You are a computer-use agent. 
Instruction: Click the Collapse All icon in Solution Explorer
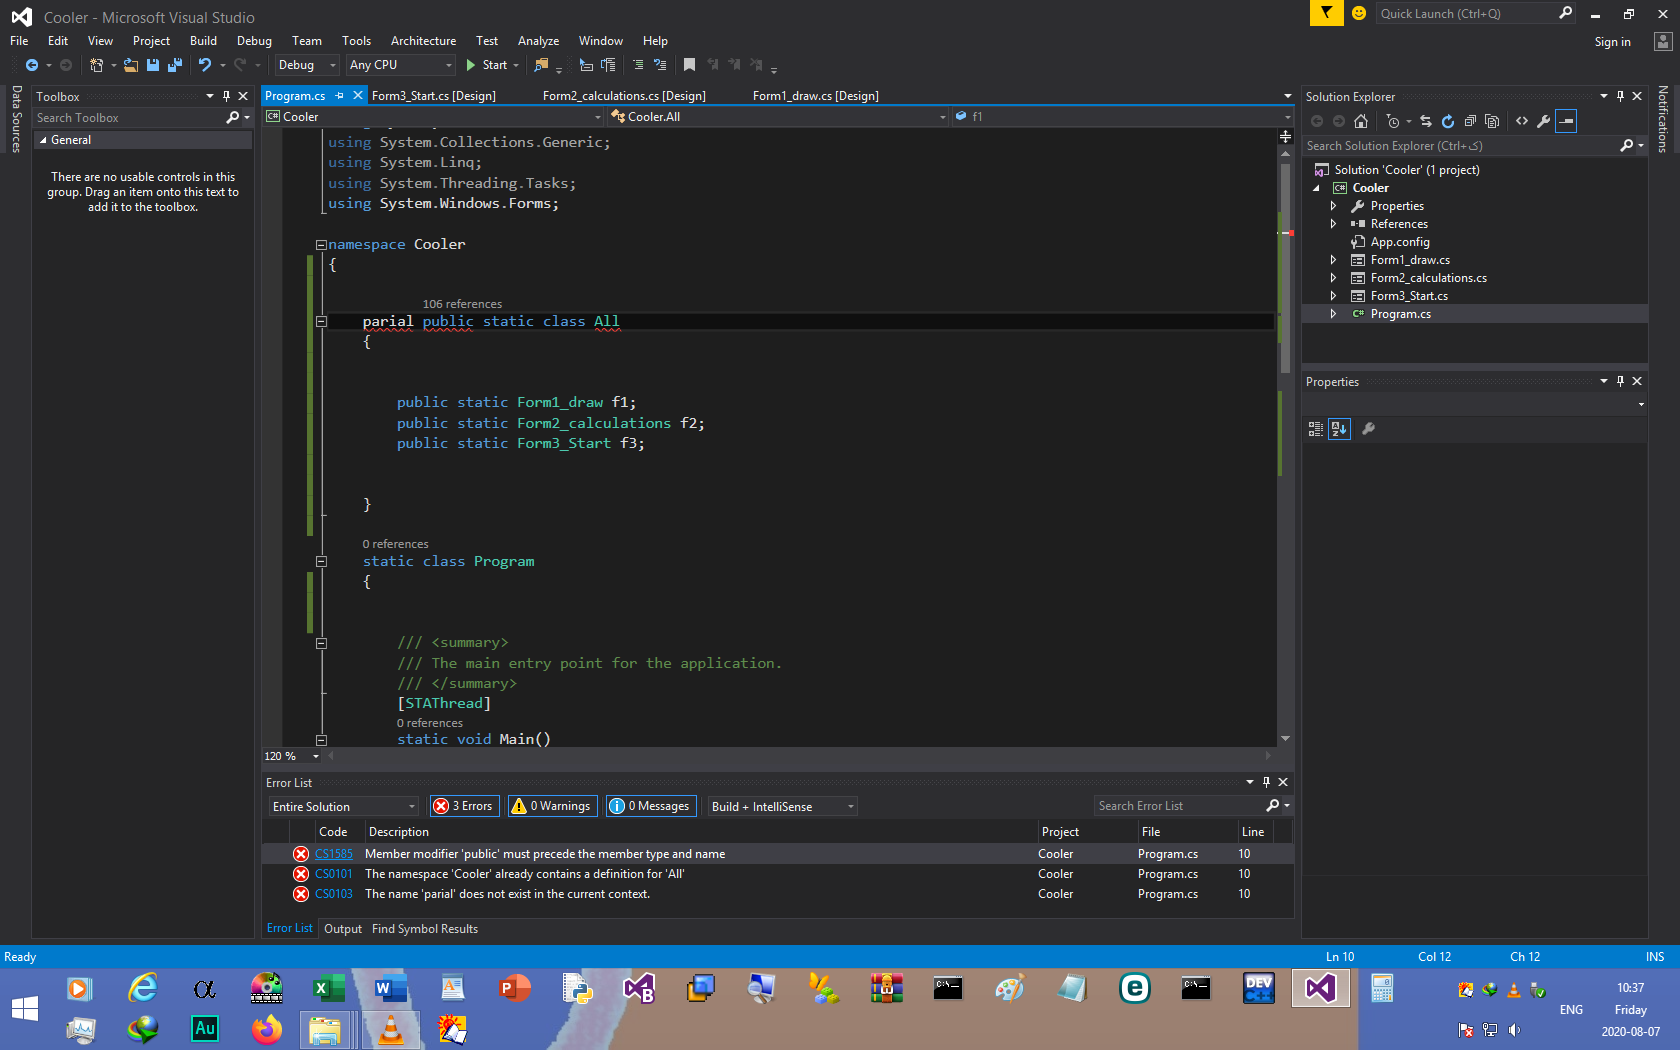tap(1470, 121)
